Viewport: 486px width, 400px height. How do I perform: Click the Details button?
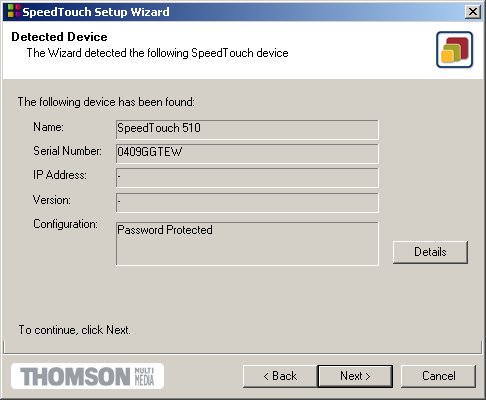click(430, 252)
